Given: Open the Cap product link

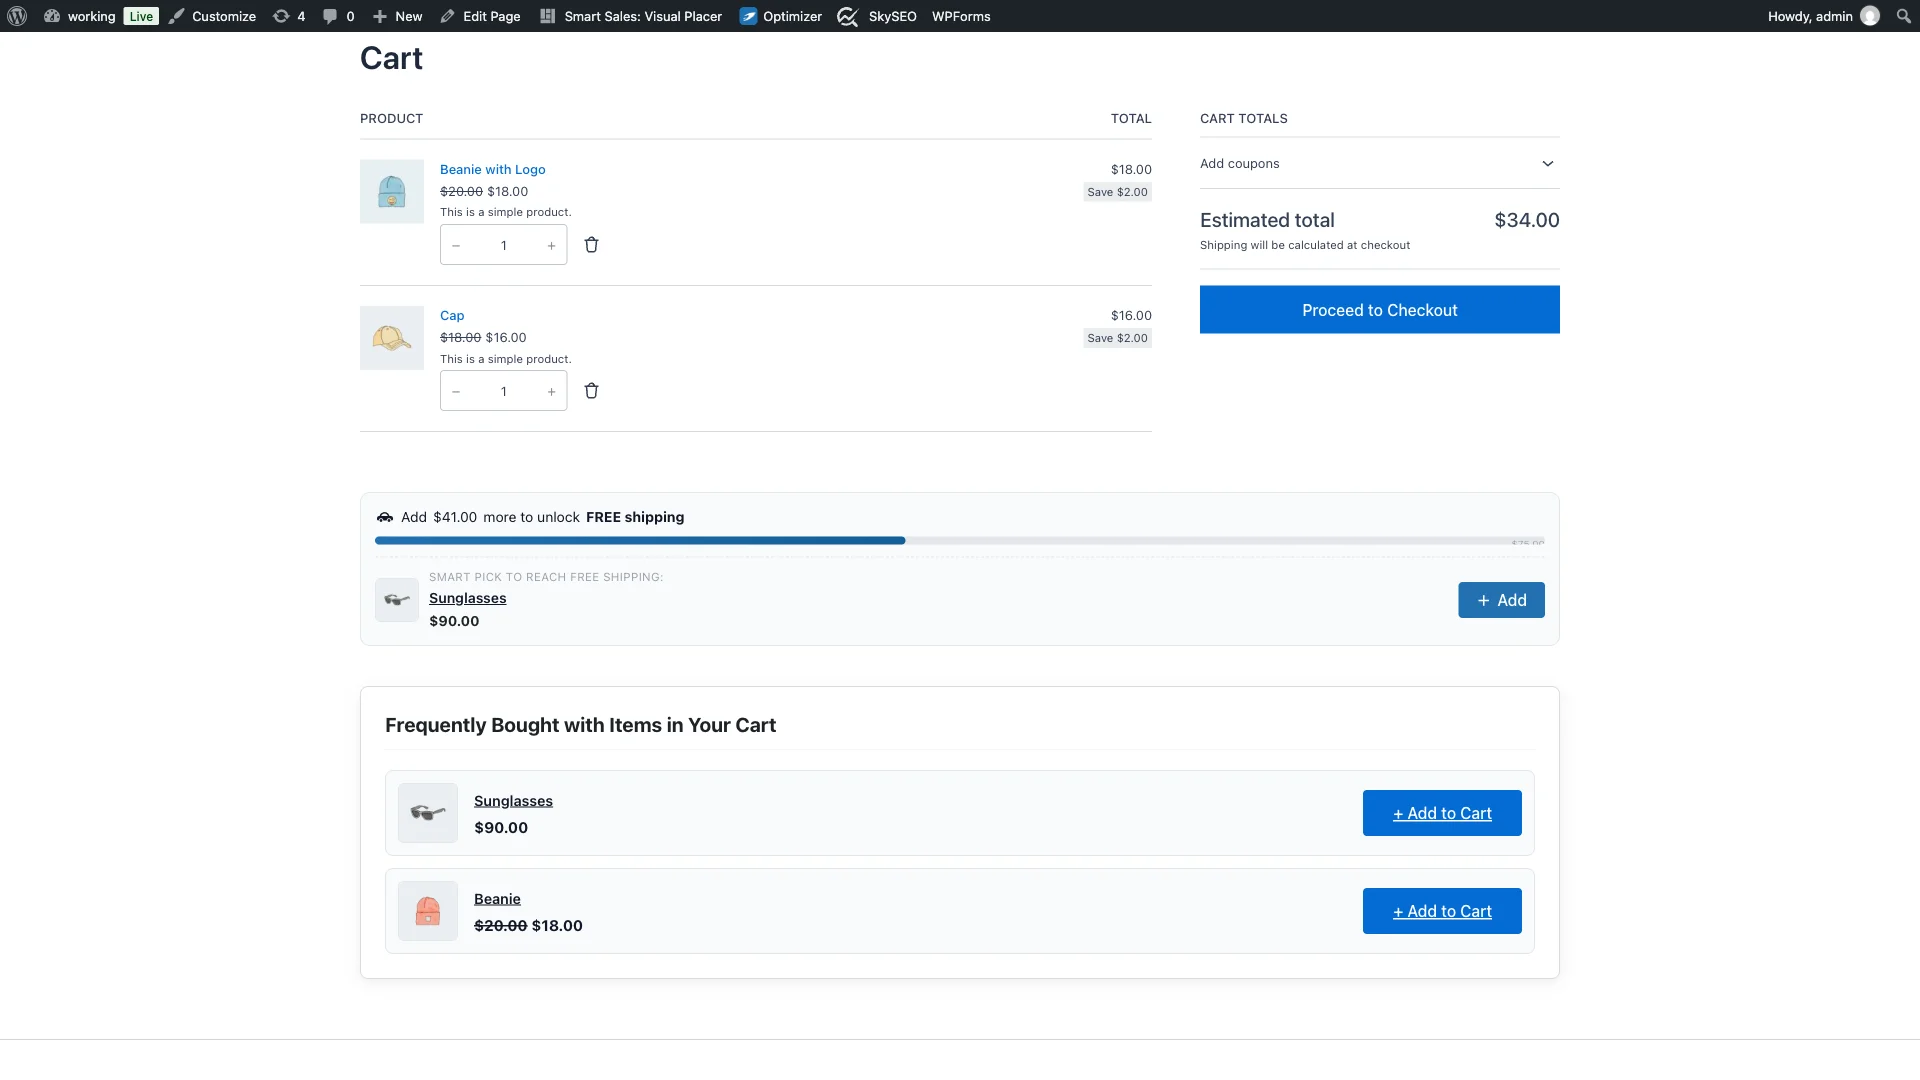Looking at the screenshot, I should point(452,315).
